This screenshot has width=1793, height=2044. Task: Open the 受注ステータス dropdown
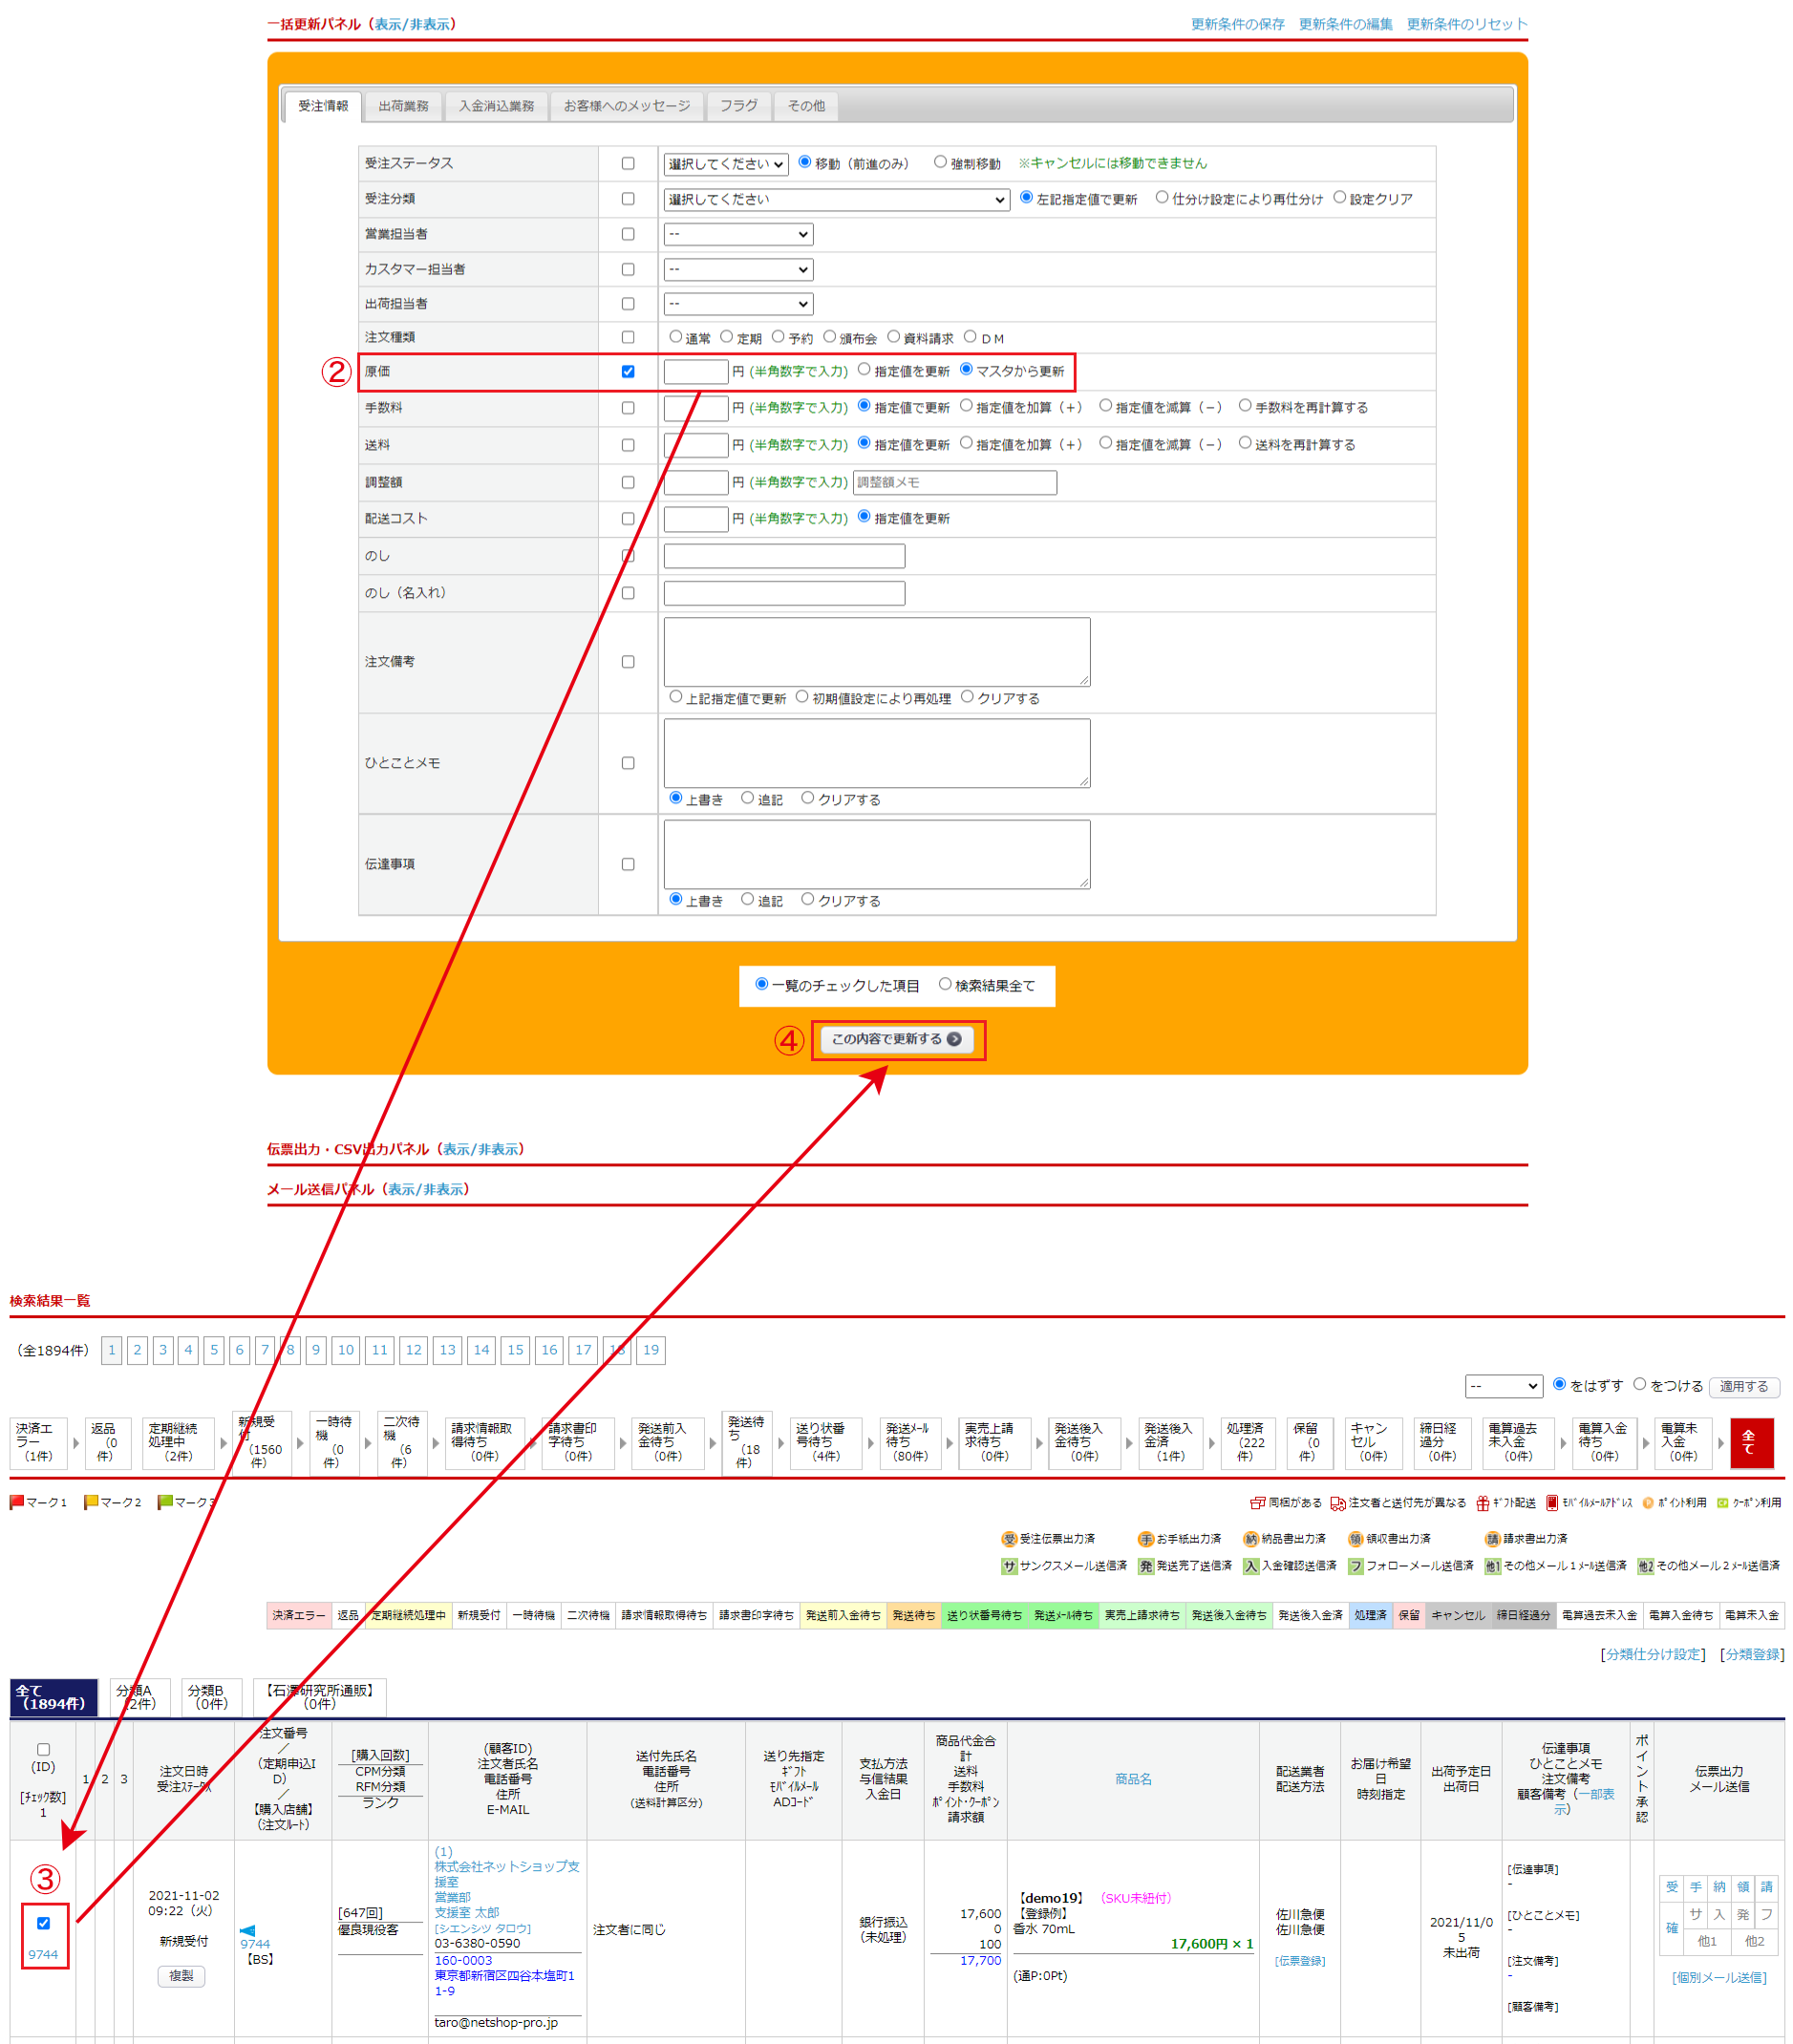[x=726, y=164]
